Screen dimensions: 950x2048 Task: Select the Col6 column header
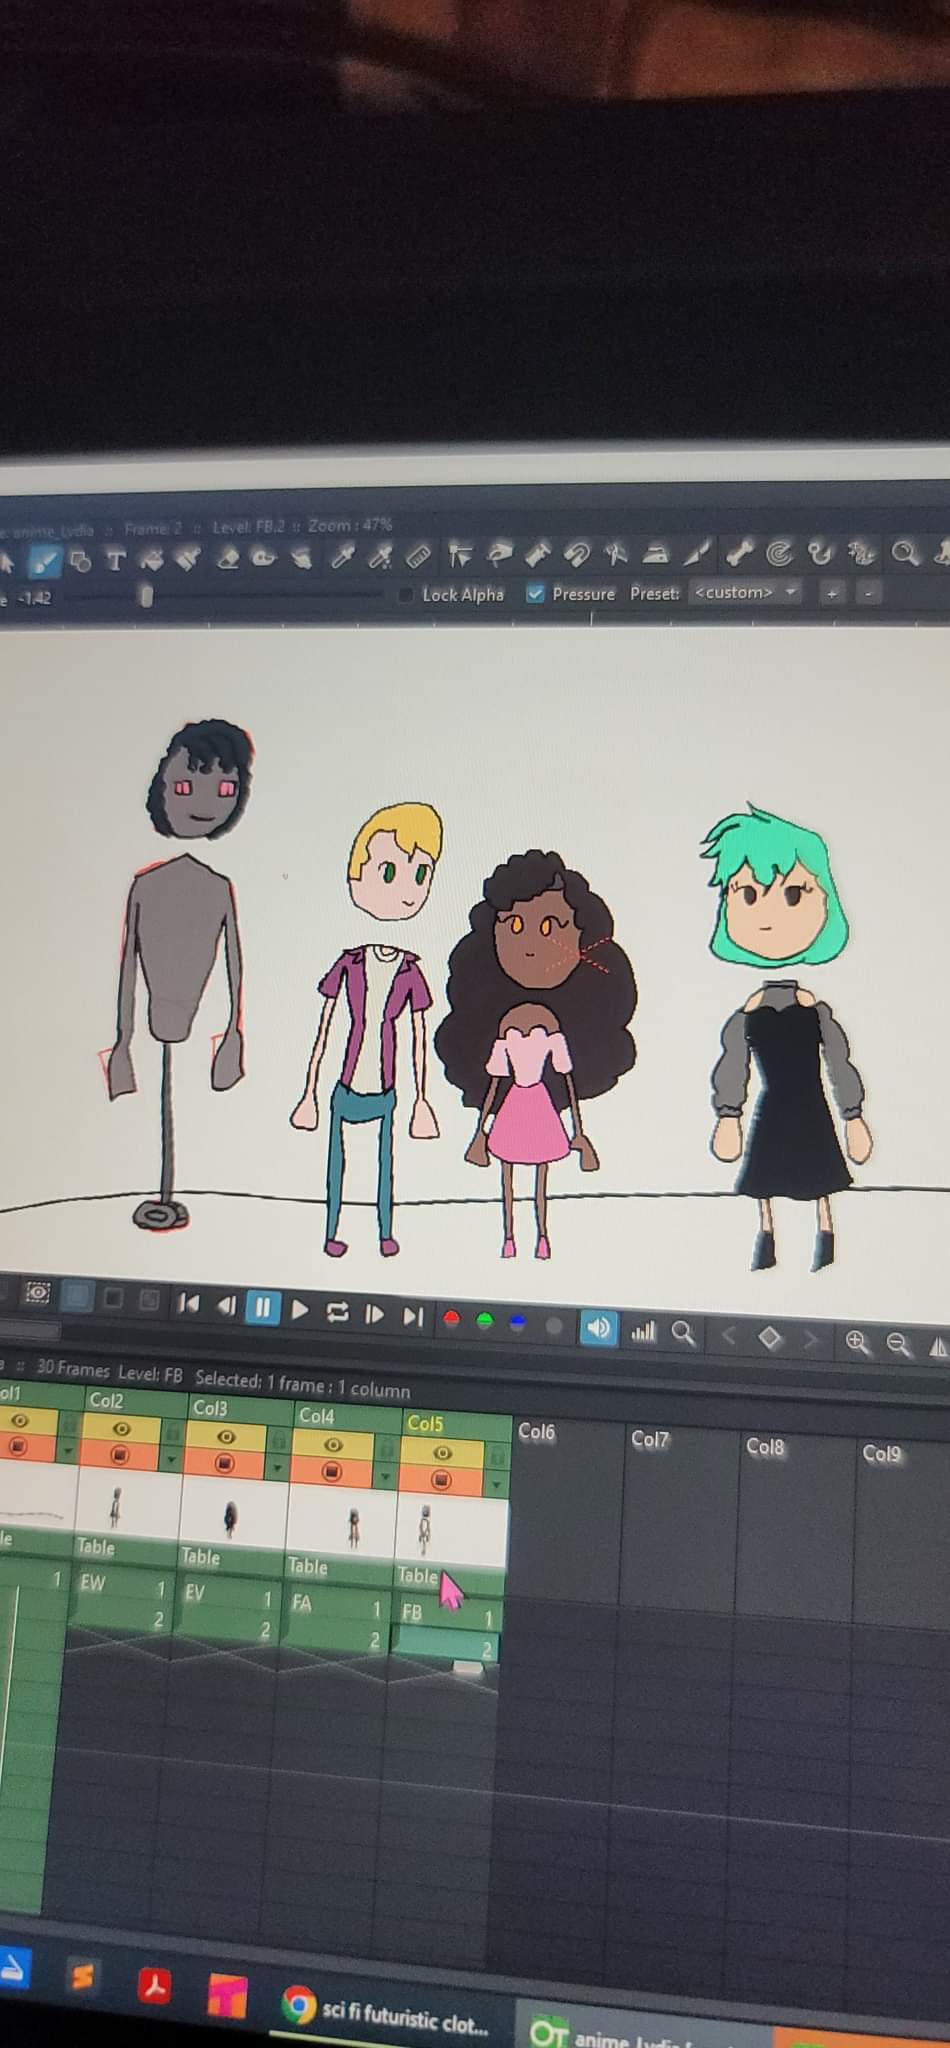click(537, 1432)
